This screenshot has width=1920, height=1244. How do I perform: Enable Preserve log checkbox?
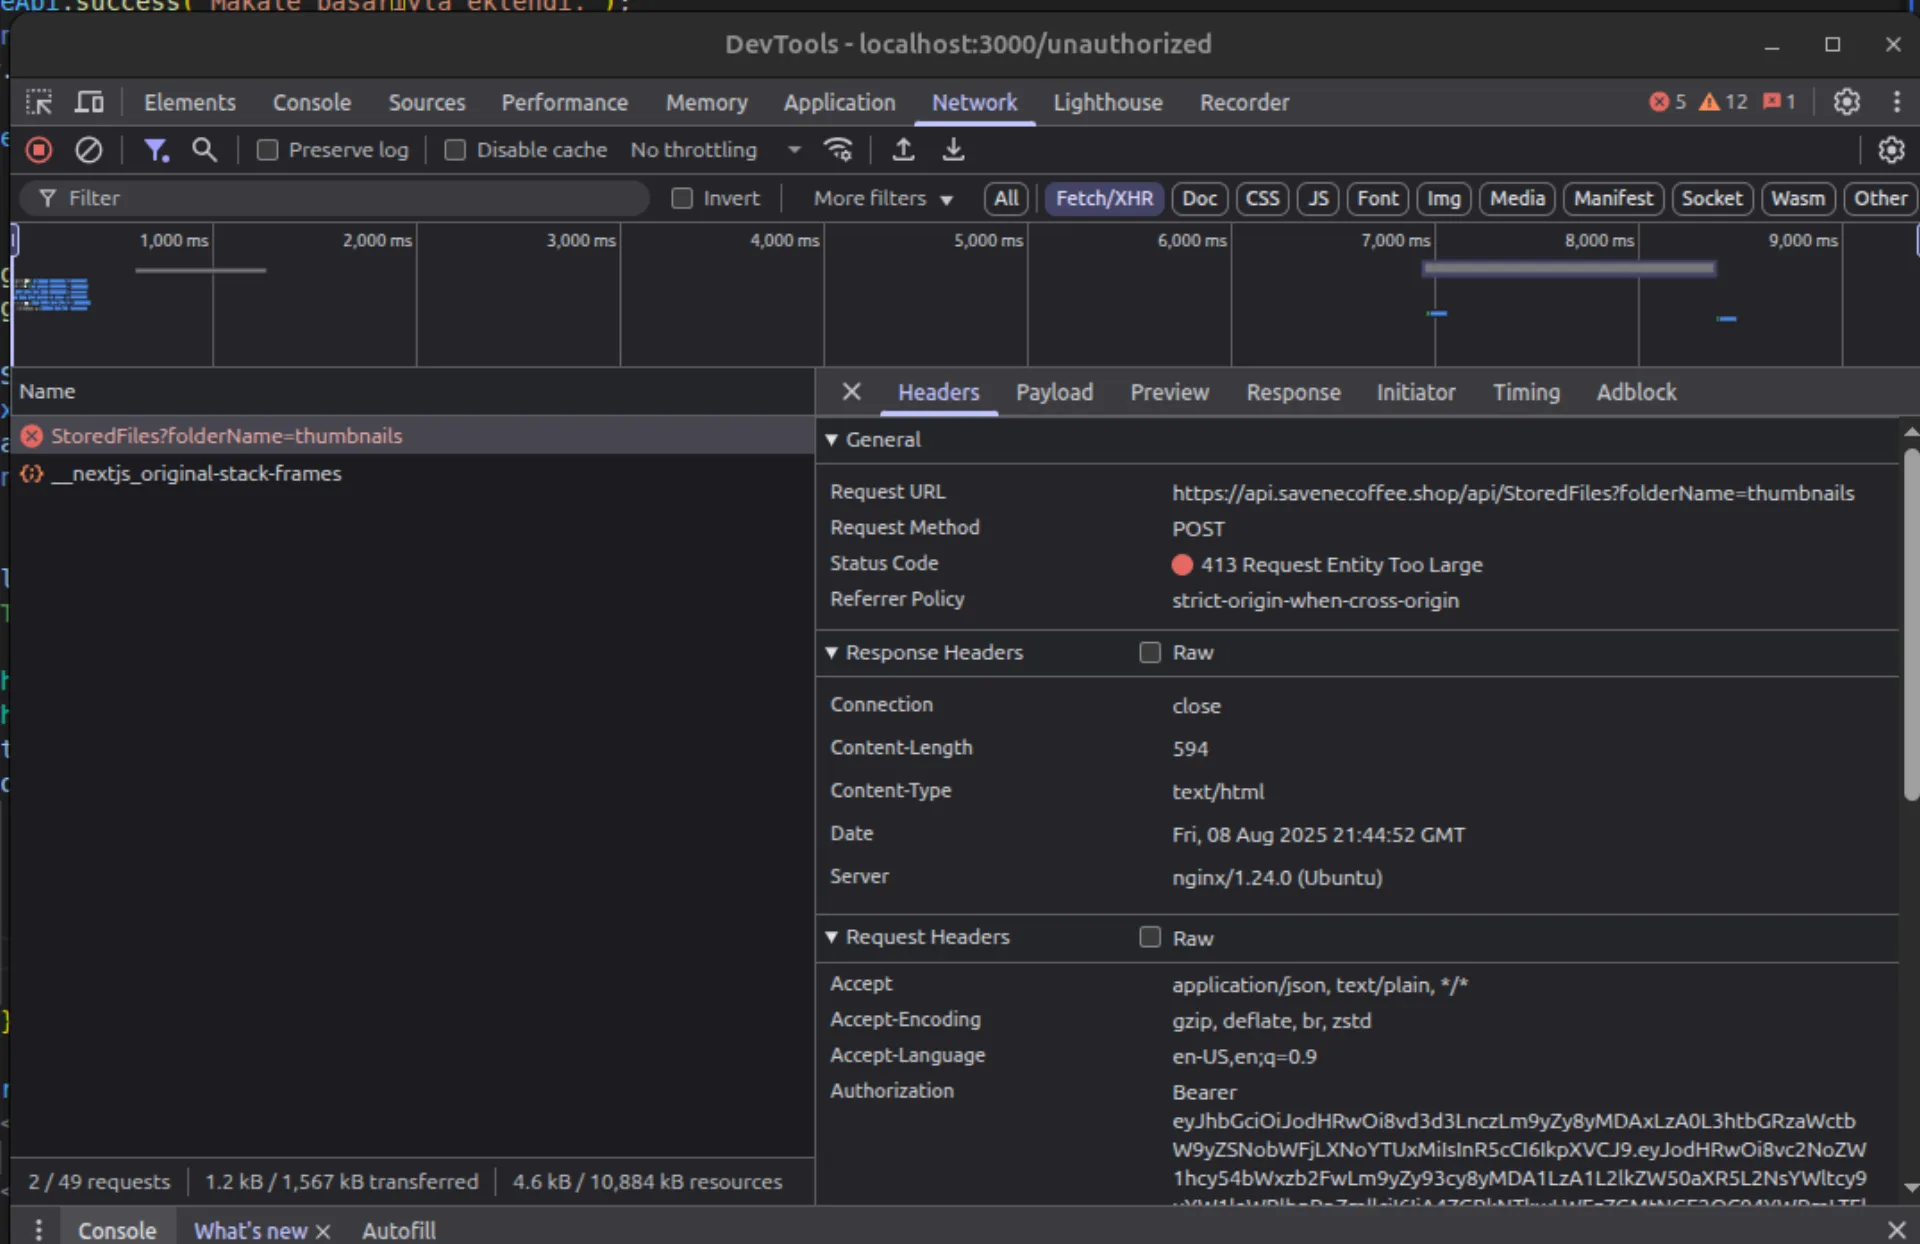tap(267, 150)
